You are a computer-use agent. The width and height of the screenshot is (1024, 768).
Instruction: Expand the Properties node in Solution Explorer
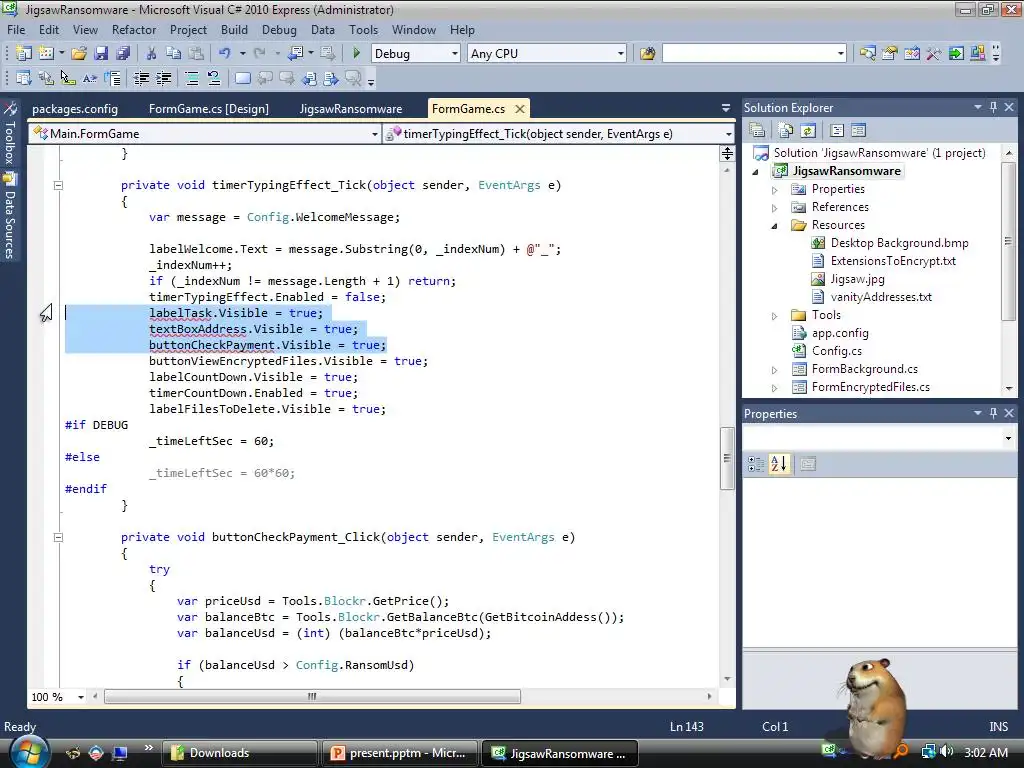click(775, 190)
